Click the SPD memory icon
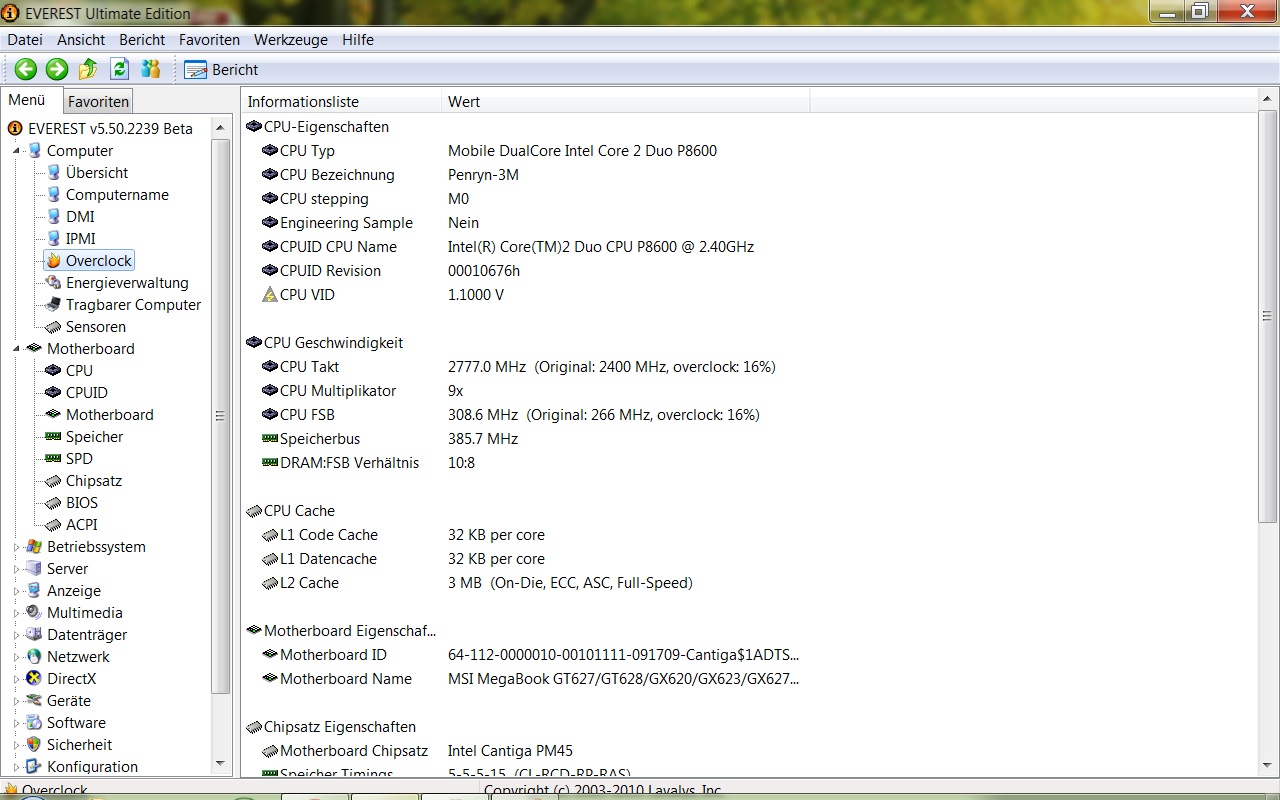1280x800 pixels. [53, 459]
